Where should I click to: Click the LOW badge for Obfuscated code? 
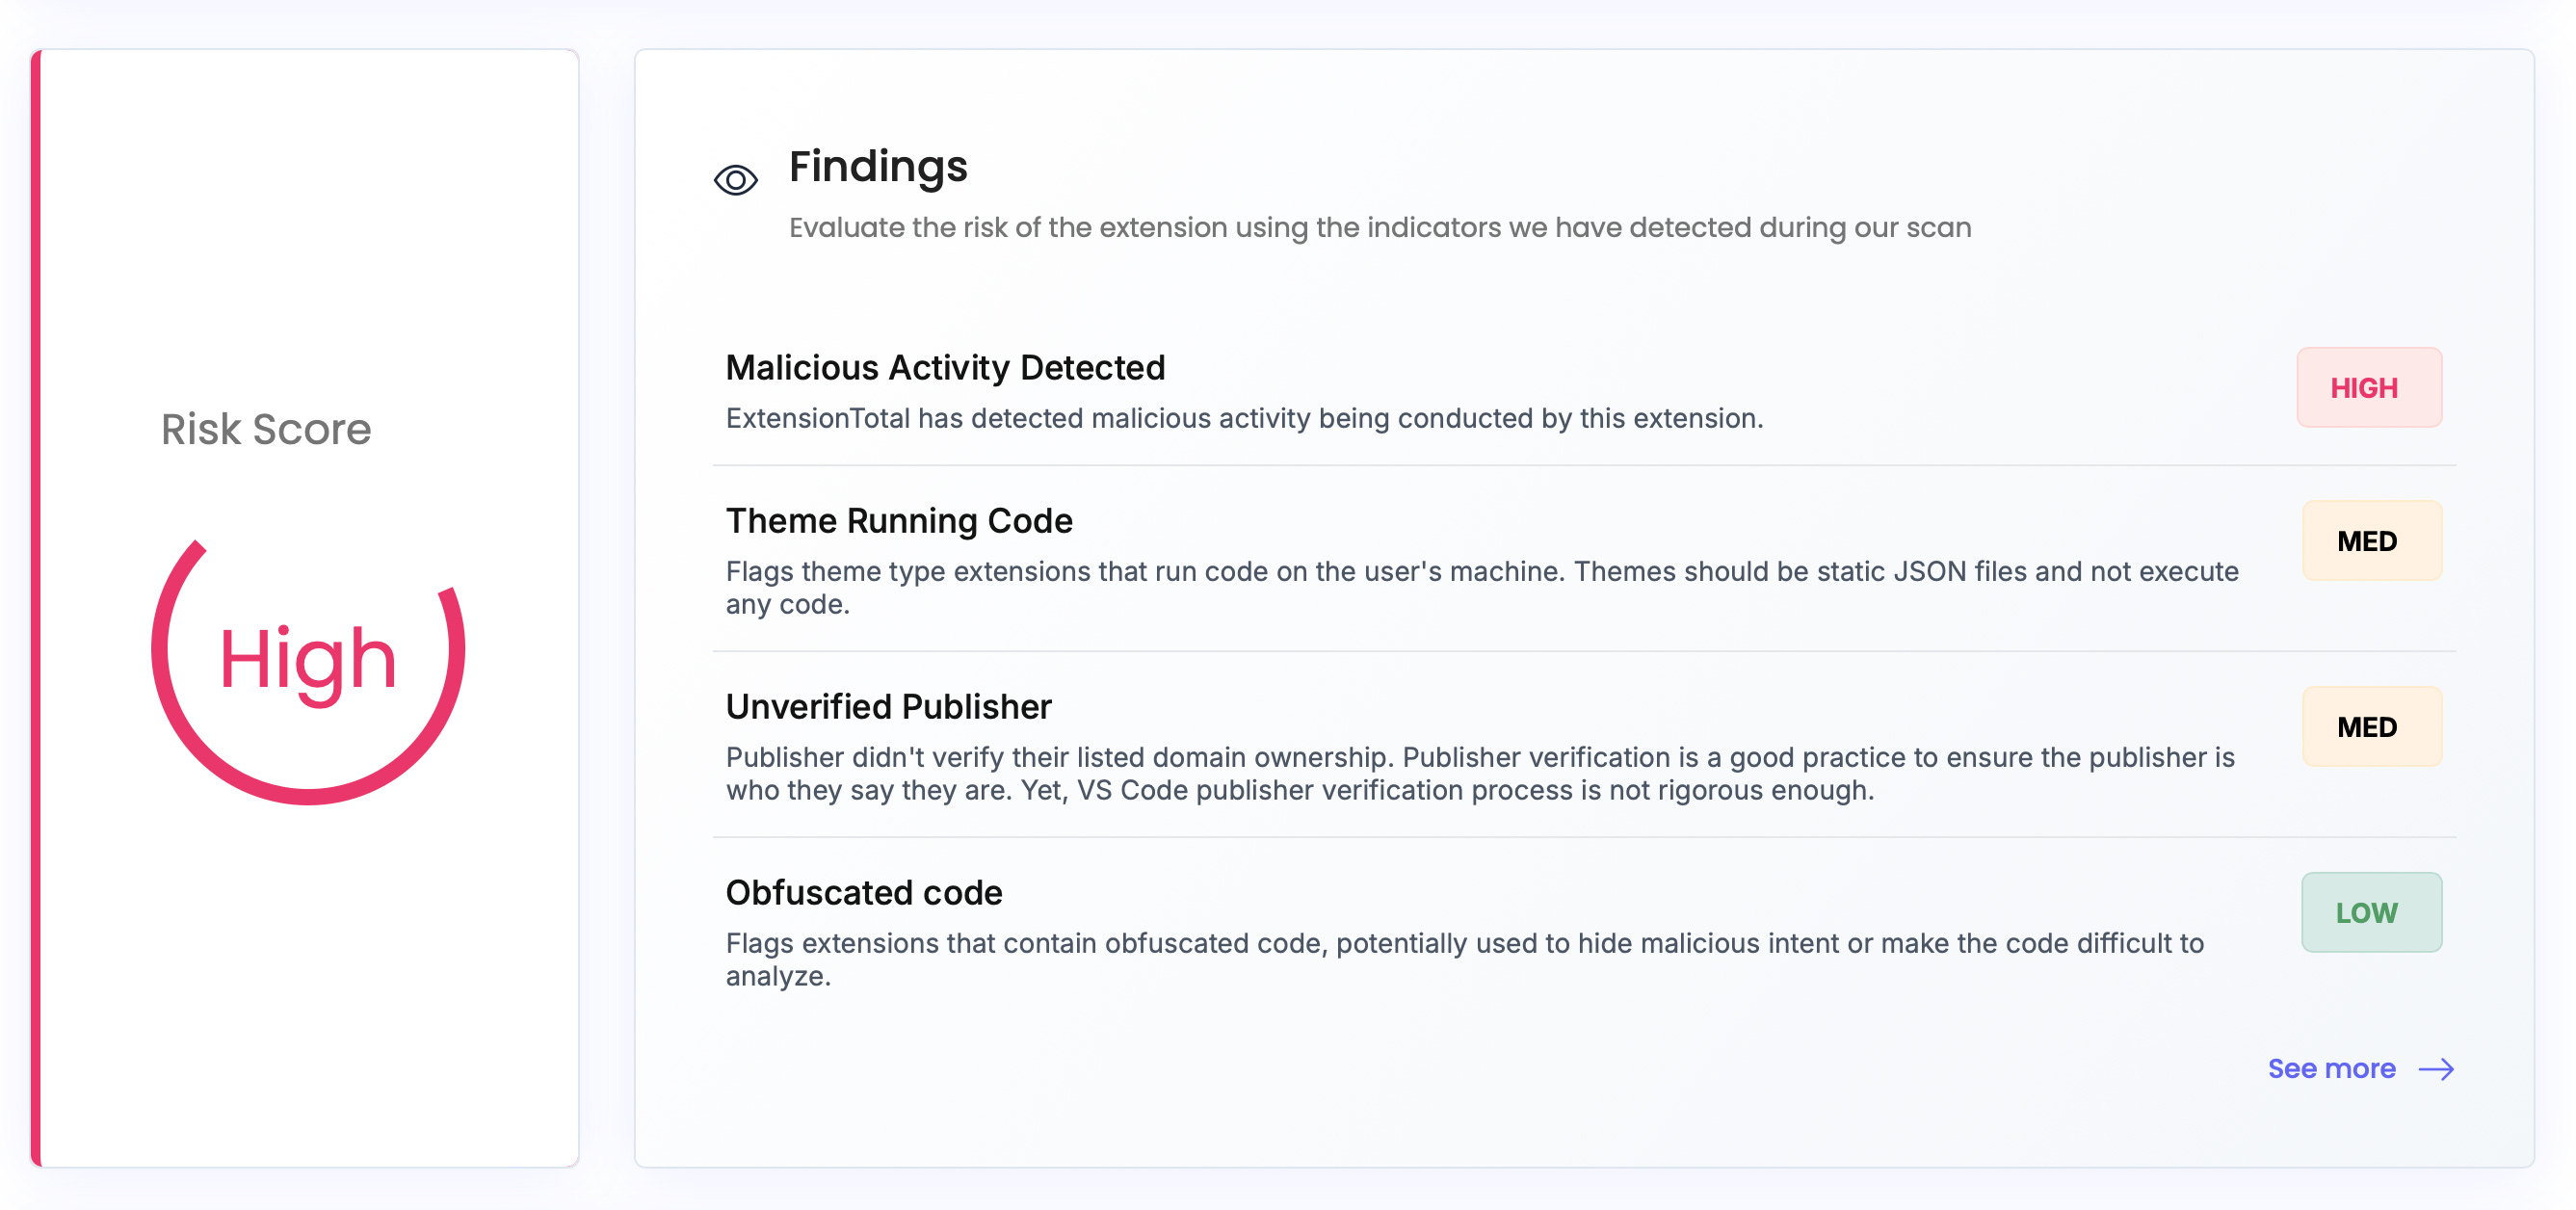(2371, 912)
